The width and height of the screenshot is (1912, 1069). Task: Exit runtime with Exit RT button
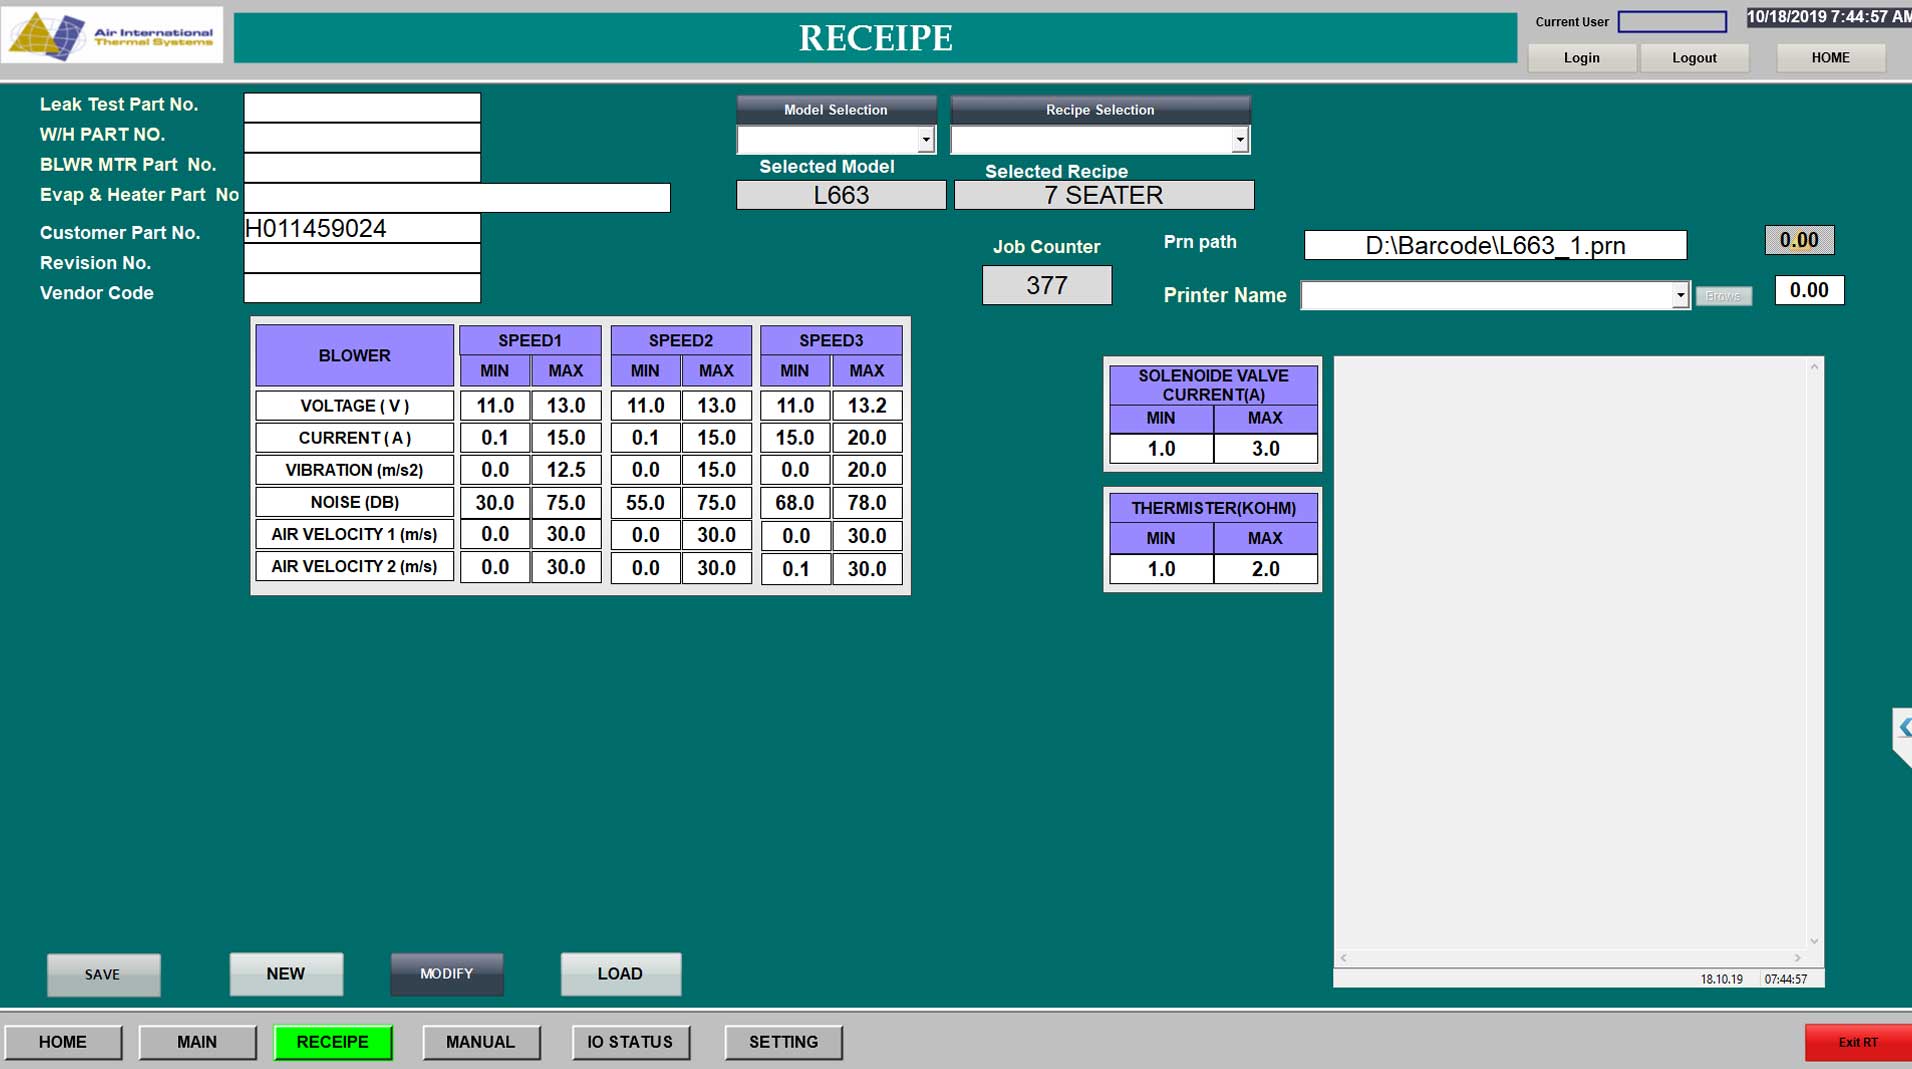[1858, 1042]
